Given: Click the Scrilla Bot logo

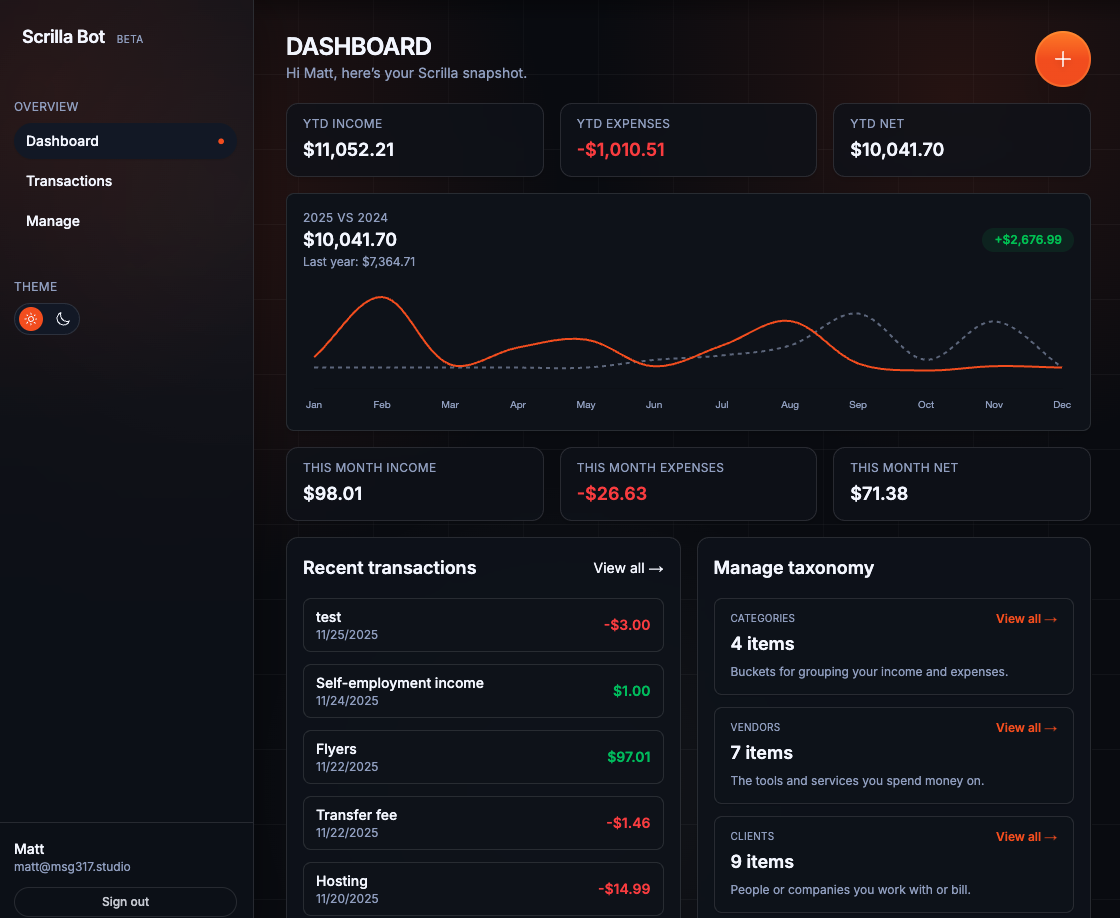Looking at the screenshot, I should coord(63,36).
